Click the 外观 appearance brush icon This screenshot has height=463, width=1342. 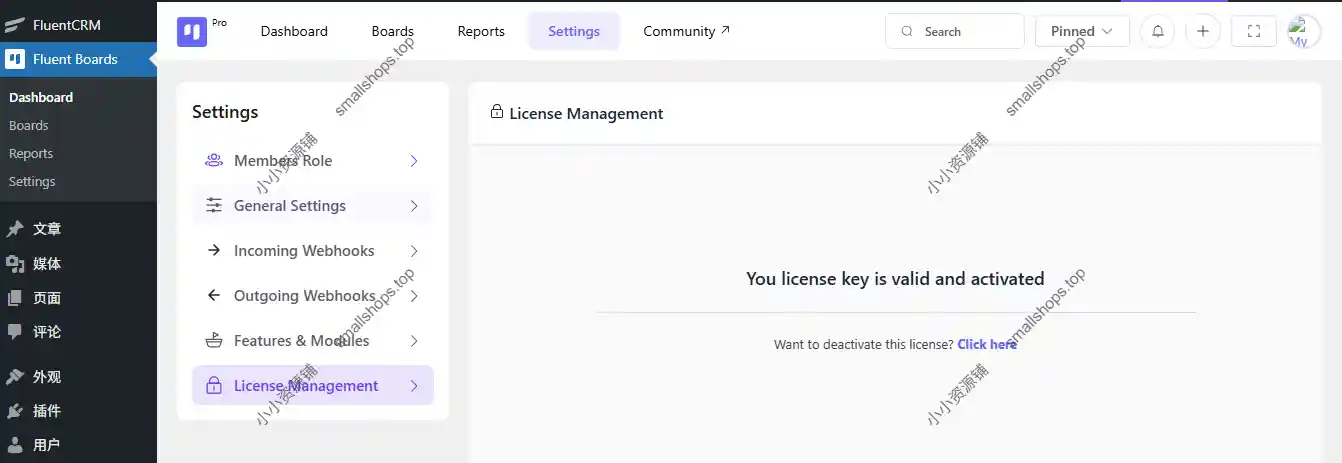15,377
